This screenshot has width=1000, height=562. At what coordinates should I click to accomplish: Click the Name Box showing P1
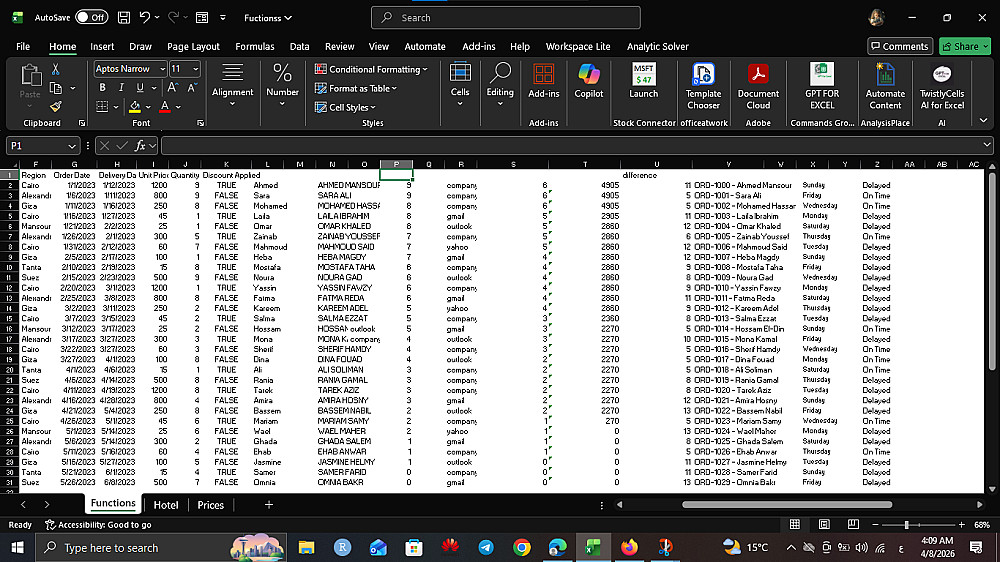pyautogui.click(x=42, y=146)
